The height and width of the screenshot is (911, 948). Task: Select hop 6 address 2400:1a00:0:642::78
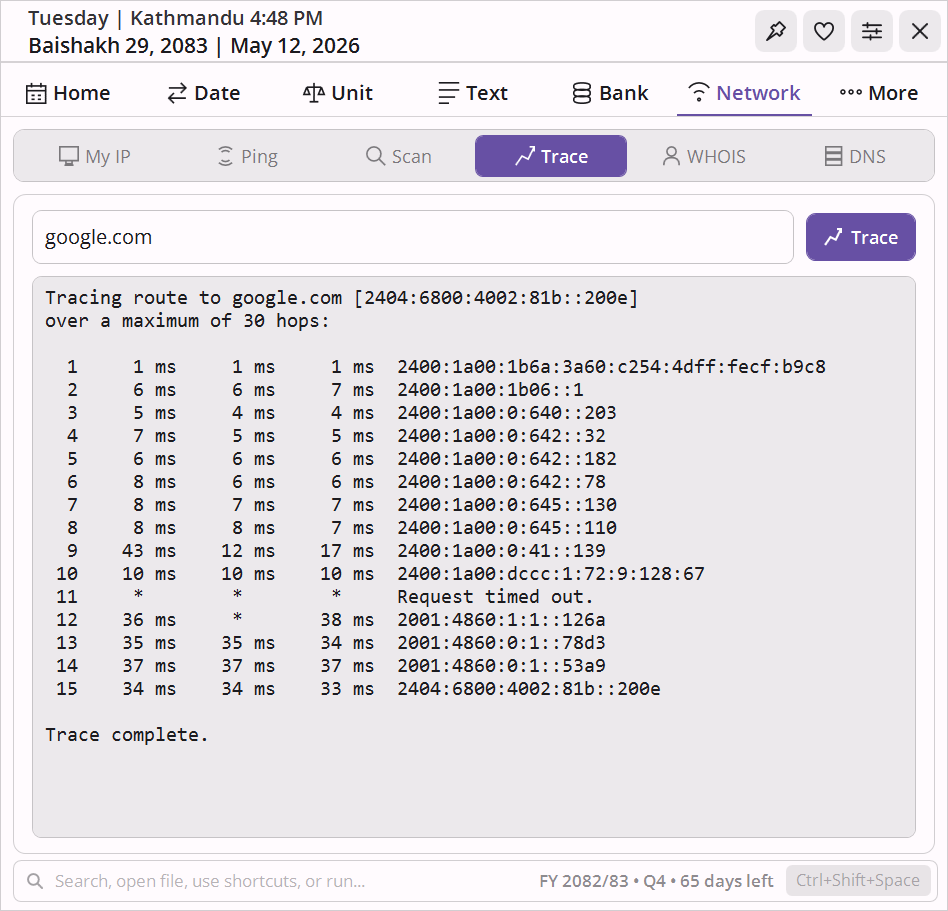tap(501, 481)
